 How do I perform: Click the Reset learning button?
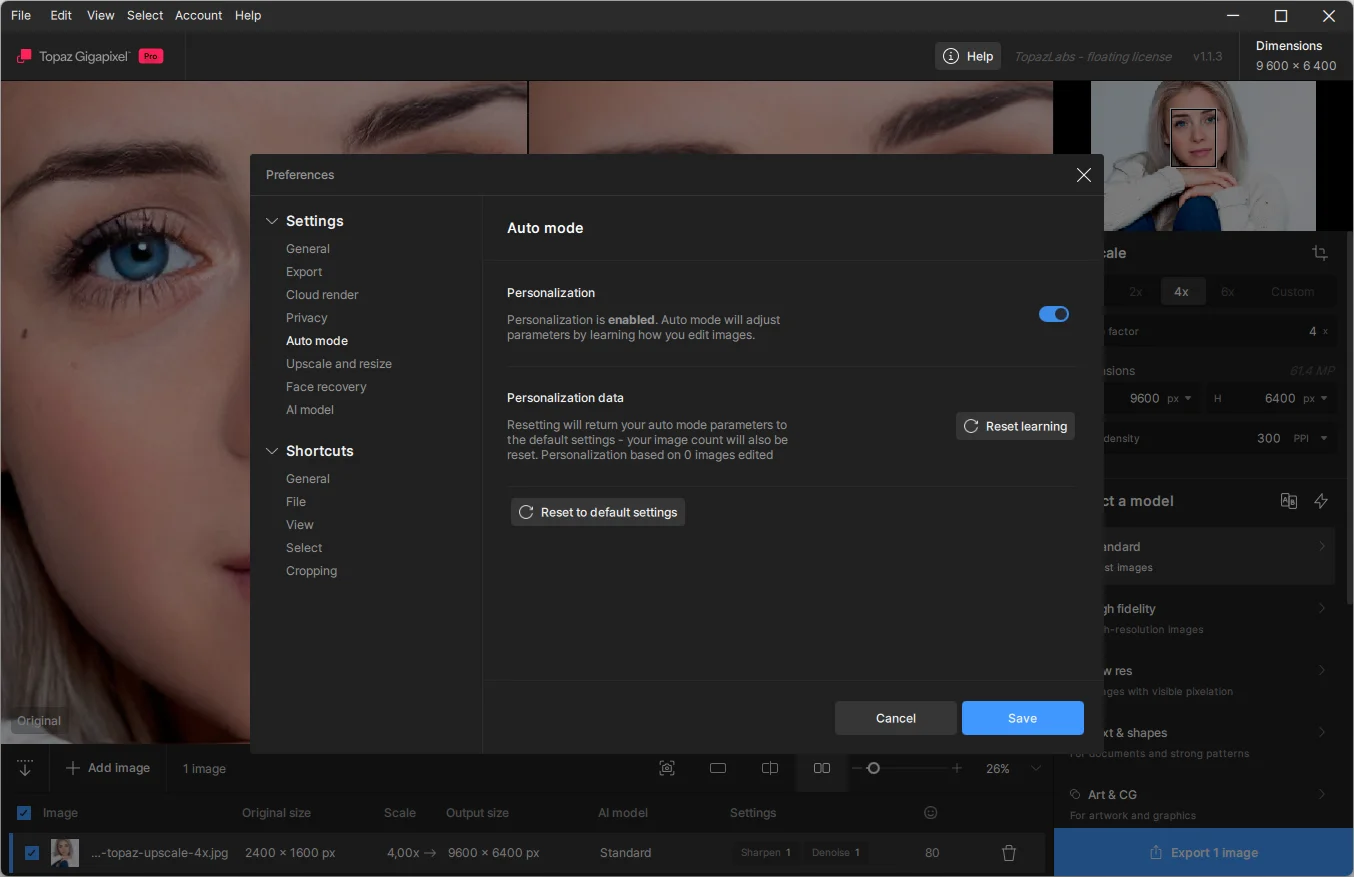click(1015, 426)
